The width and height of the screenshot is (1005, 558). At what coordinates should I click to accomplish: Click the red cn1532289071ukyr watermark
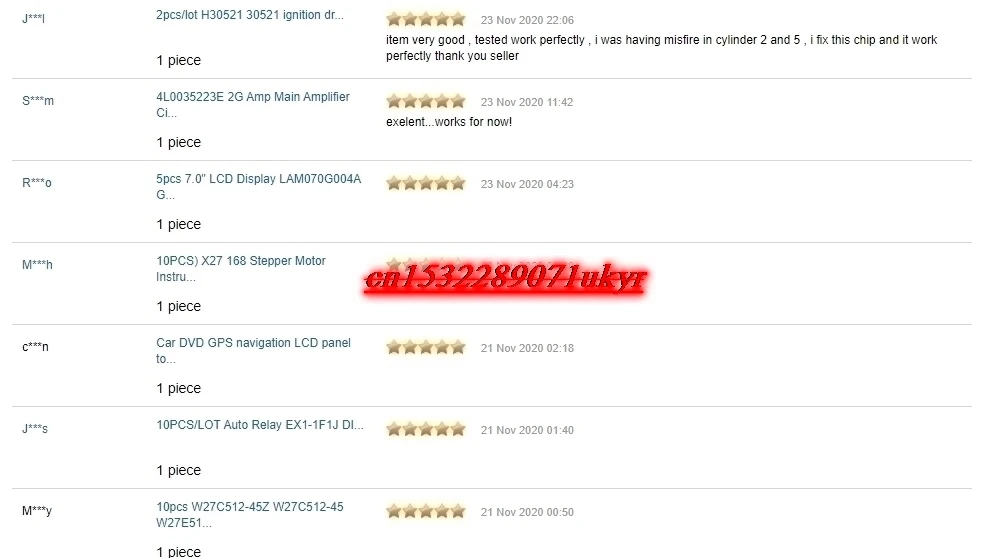(505, 279)
